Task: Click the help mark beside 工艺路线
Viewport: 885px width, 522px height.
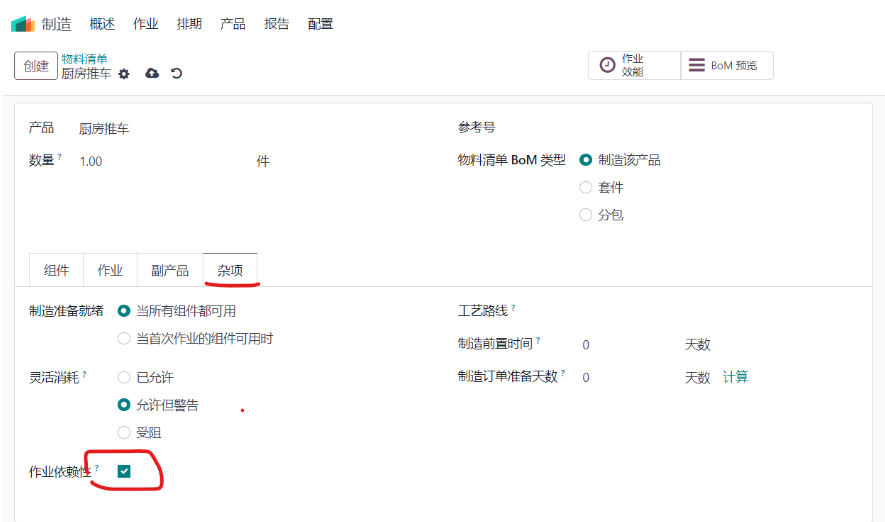Action: [513, 308]
